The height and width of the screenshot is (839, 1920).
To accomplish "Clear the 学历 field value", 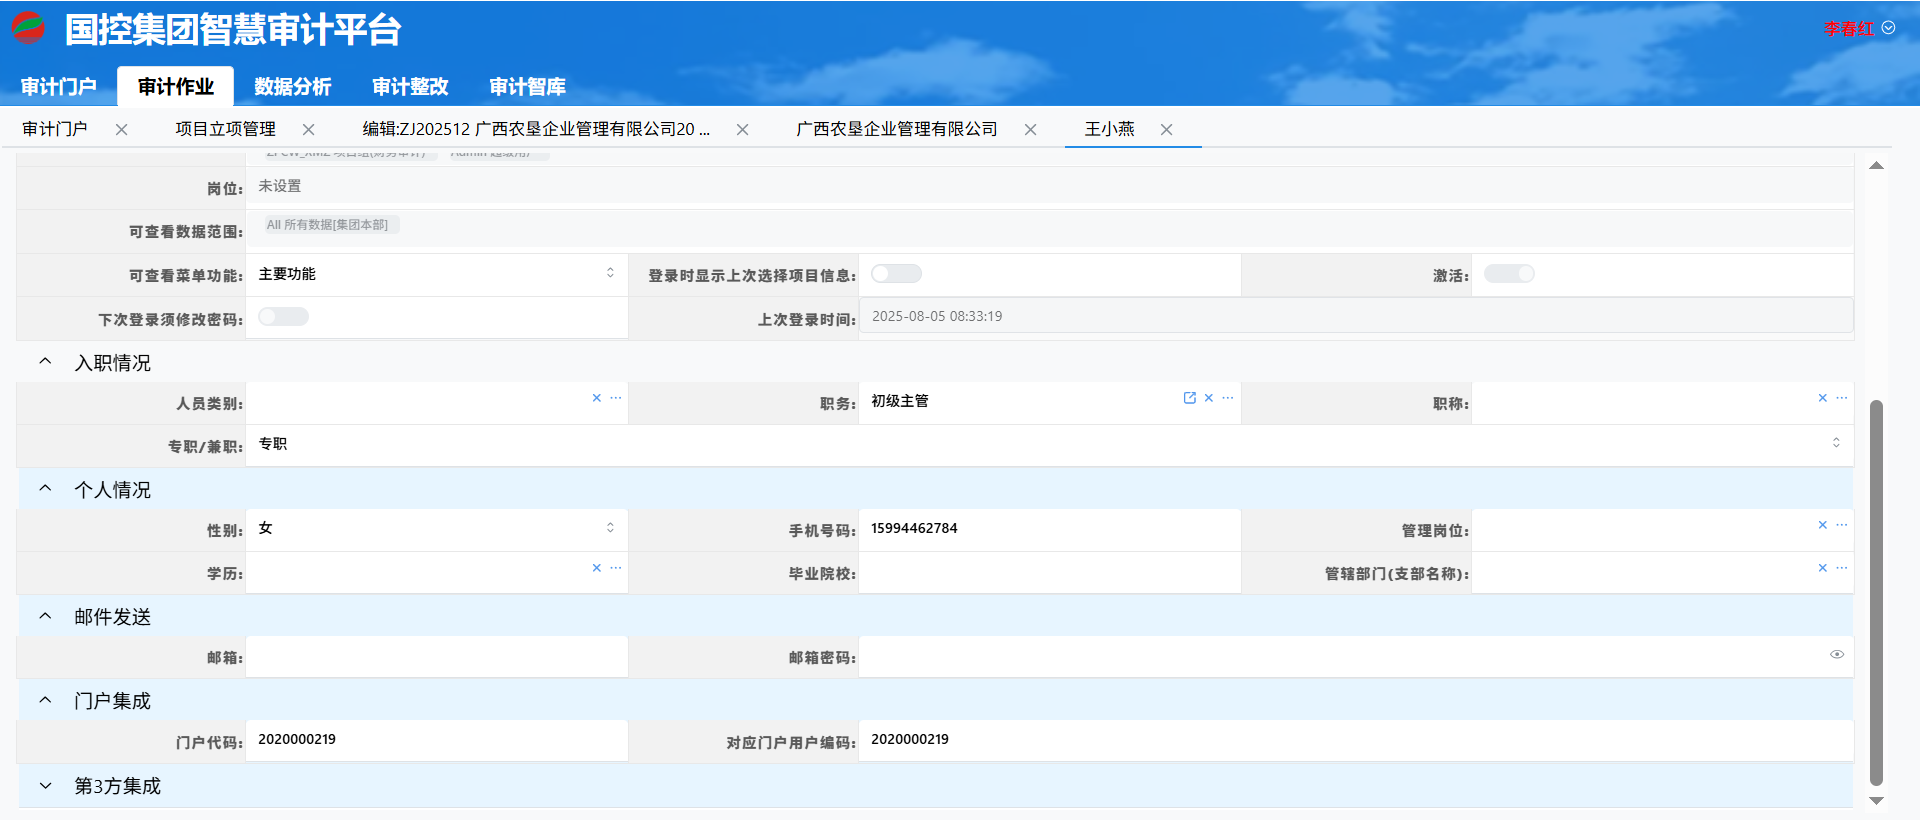I will (x=597, y=568).
